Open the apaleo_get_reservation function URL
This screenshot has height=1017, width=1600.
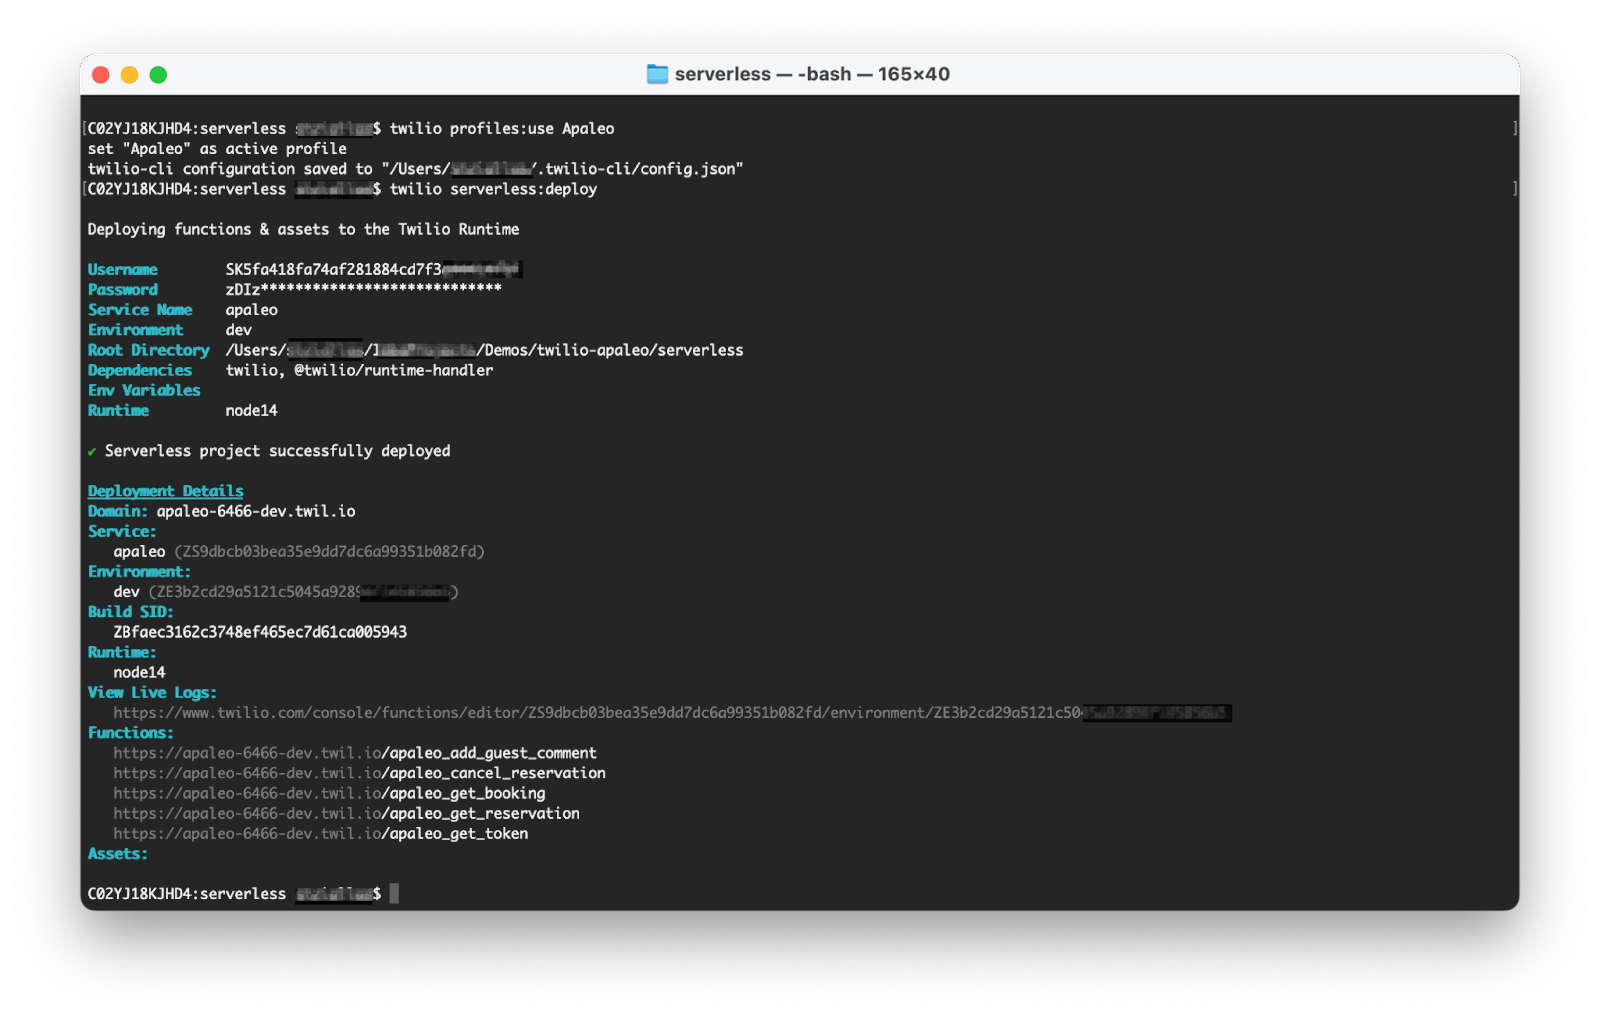tap(346, 813)
